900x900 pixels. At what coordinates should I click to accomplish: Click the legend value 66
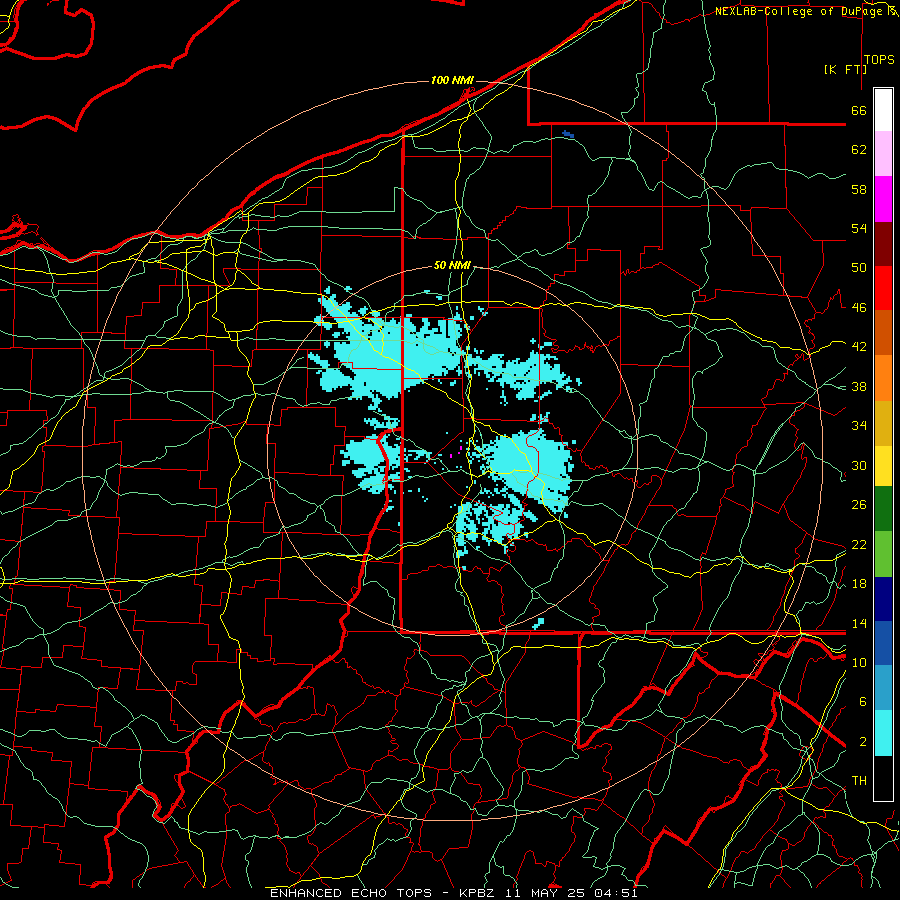coord(859,111)
